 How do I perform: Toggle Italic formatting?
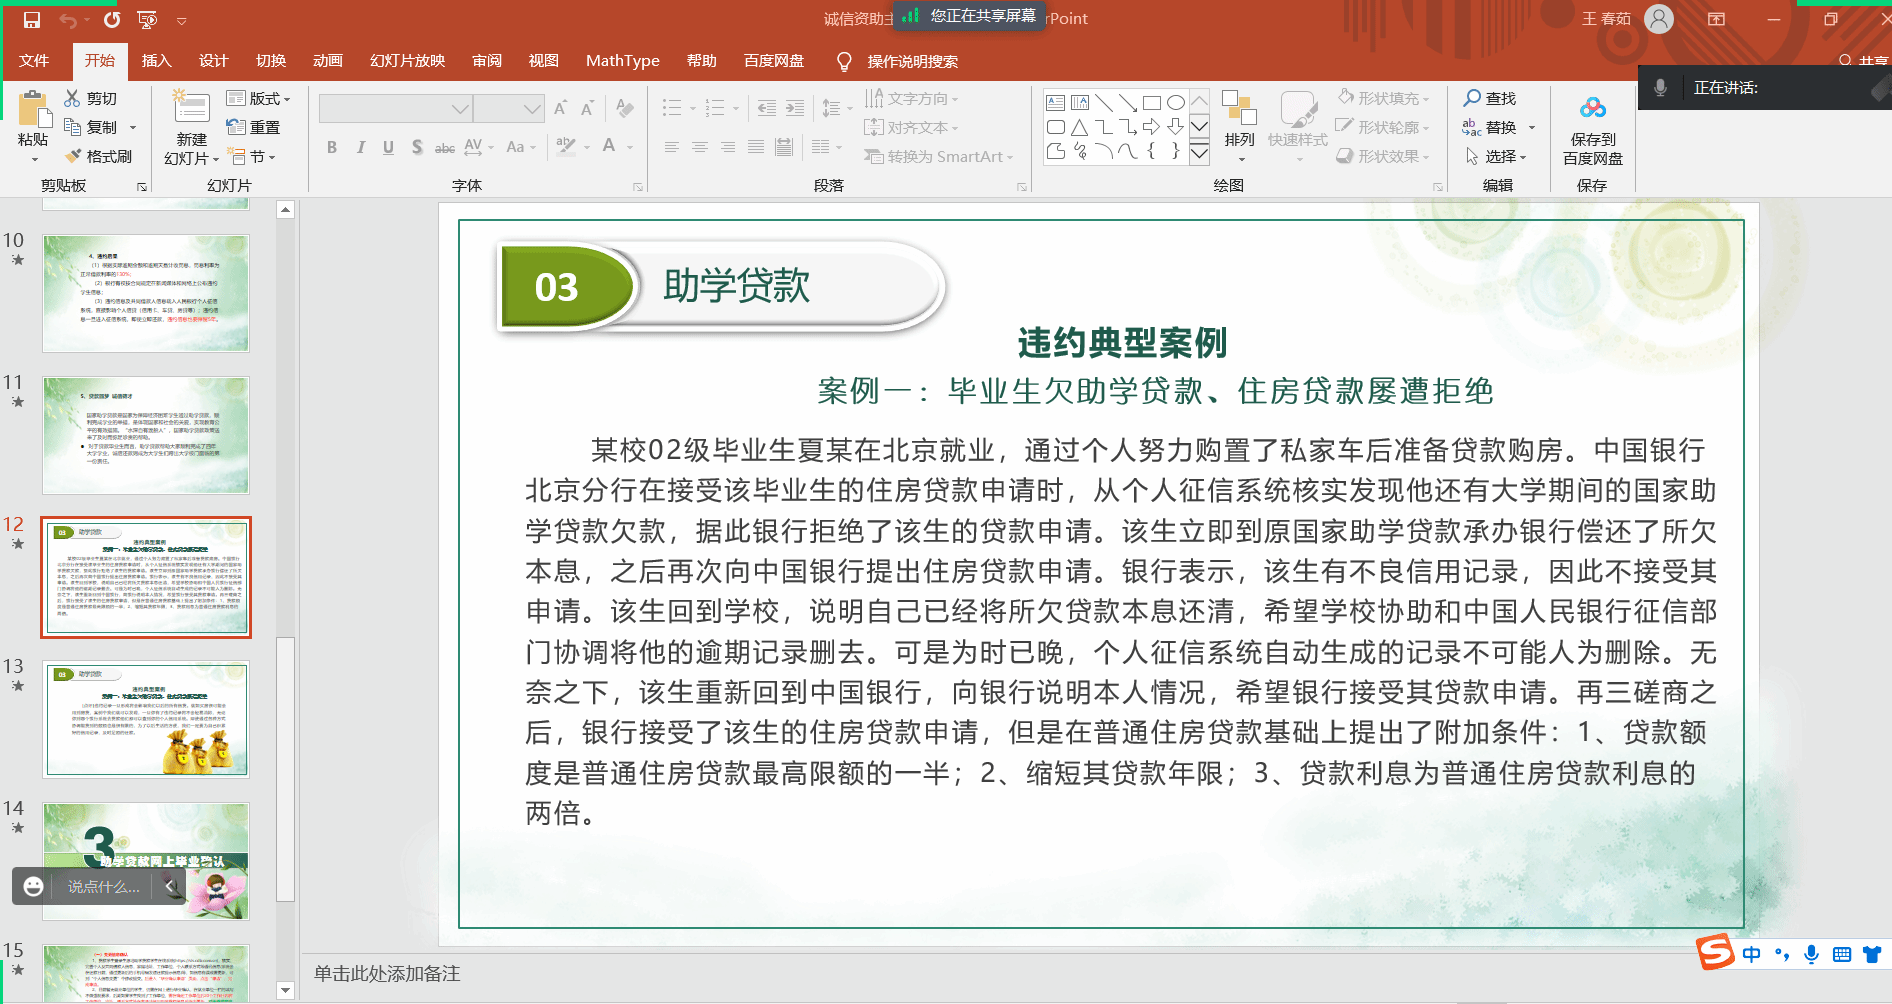click(x=360, y=147)
